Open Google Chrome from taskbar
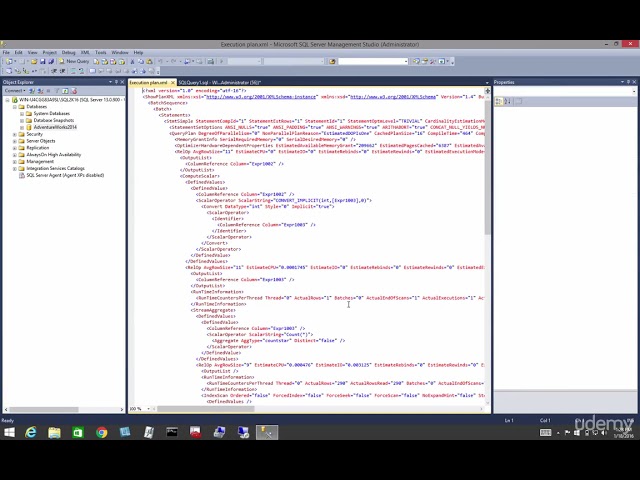 coord(102,432)
